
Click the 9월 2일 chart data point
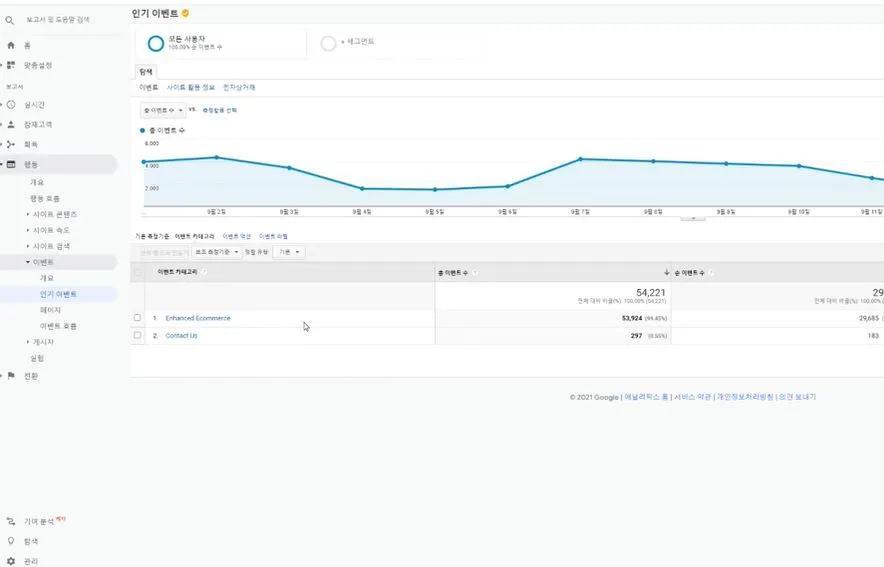216,157
